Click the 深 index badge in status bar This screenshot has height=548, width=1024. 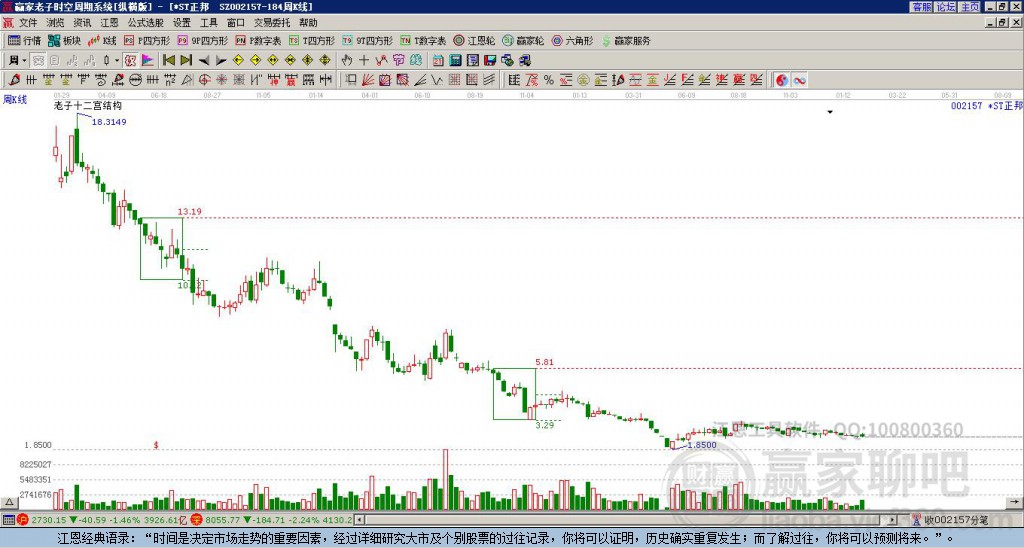pos(197,520)
